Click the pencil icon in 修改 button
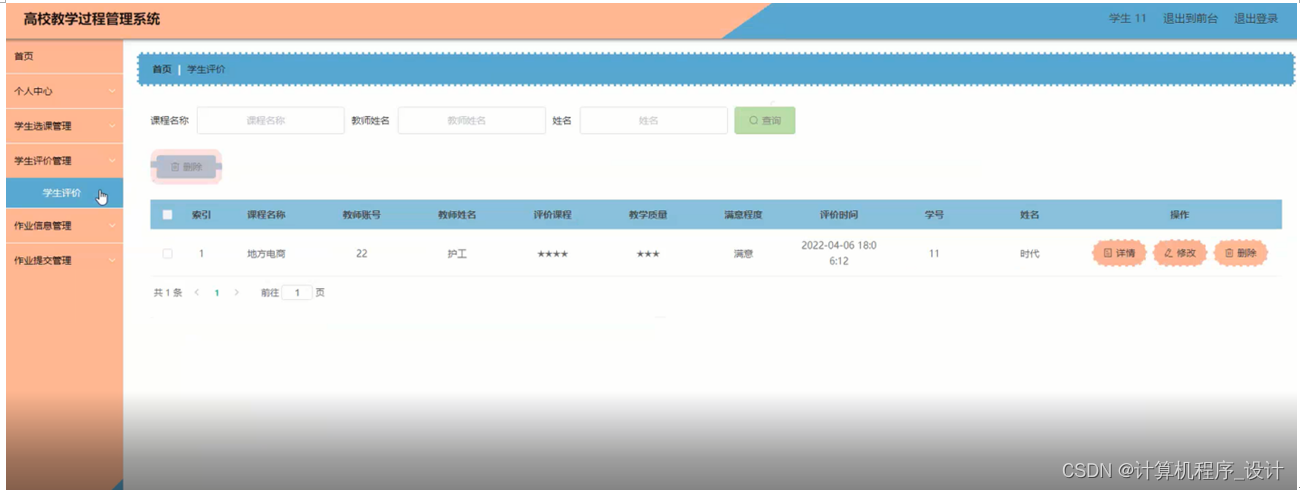This screenshot has width=1300, height=490. click(1169, 254)
